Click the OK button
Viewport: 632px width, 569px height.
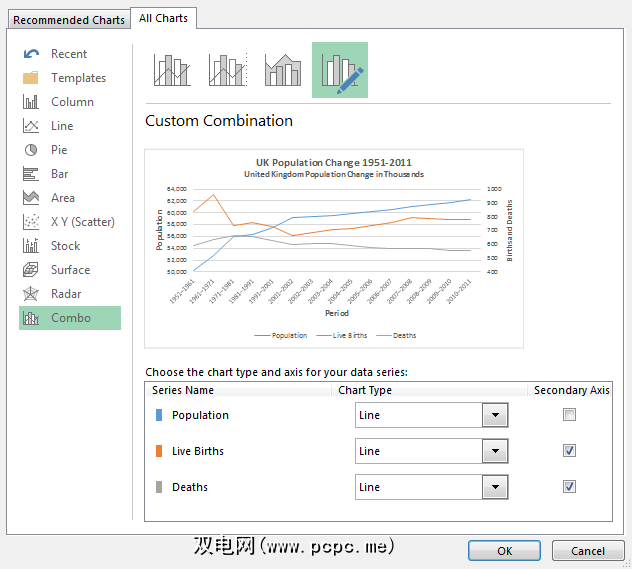[x=504, y=551]
